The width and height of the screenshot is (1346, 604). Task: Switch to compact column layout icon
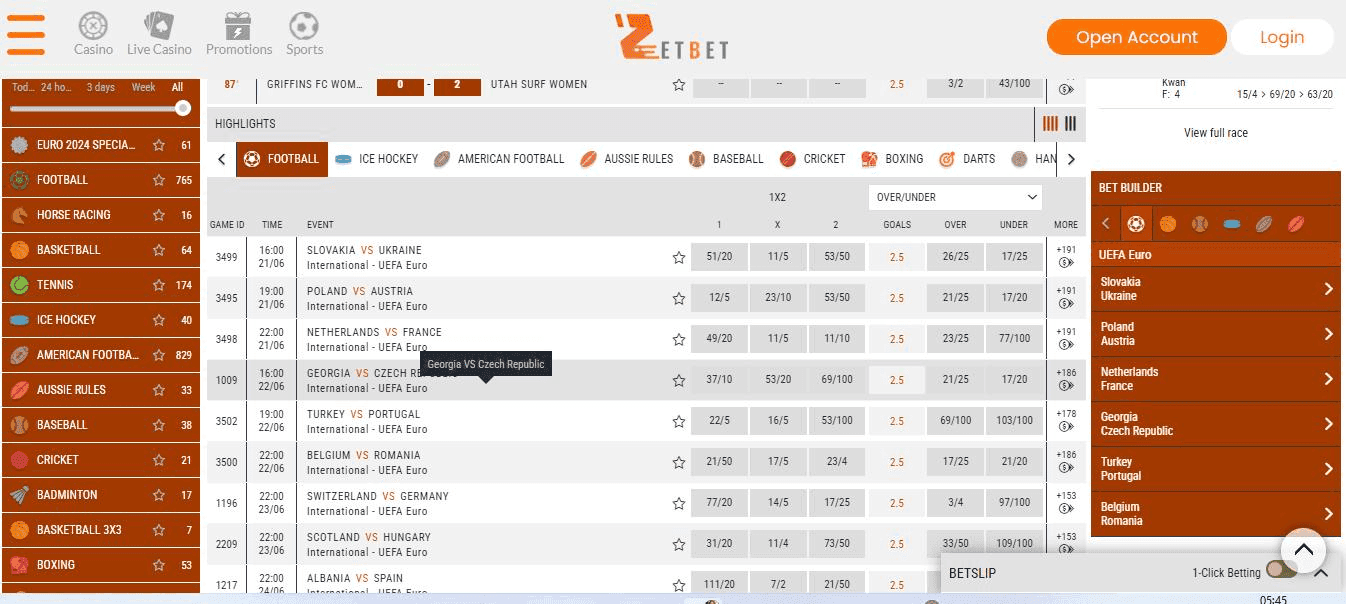tap(1071, 124)
